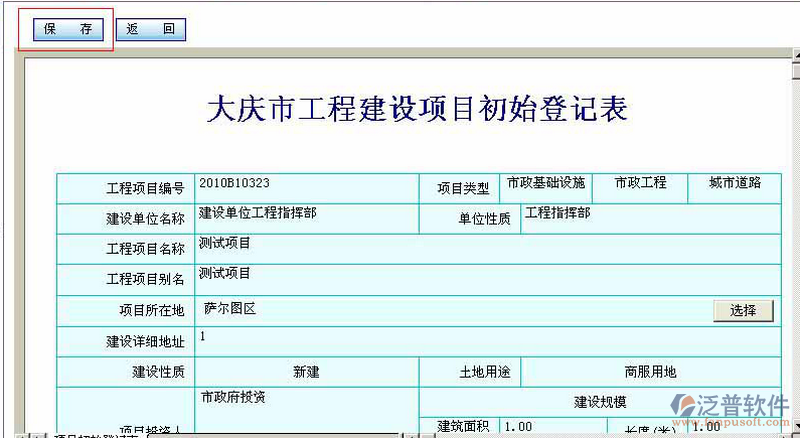The image size is (800, 438).
Task: Select the 城市道路 project type cell
Action: pos(735,187)
